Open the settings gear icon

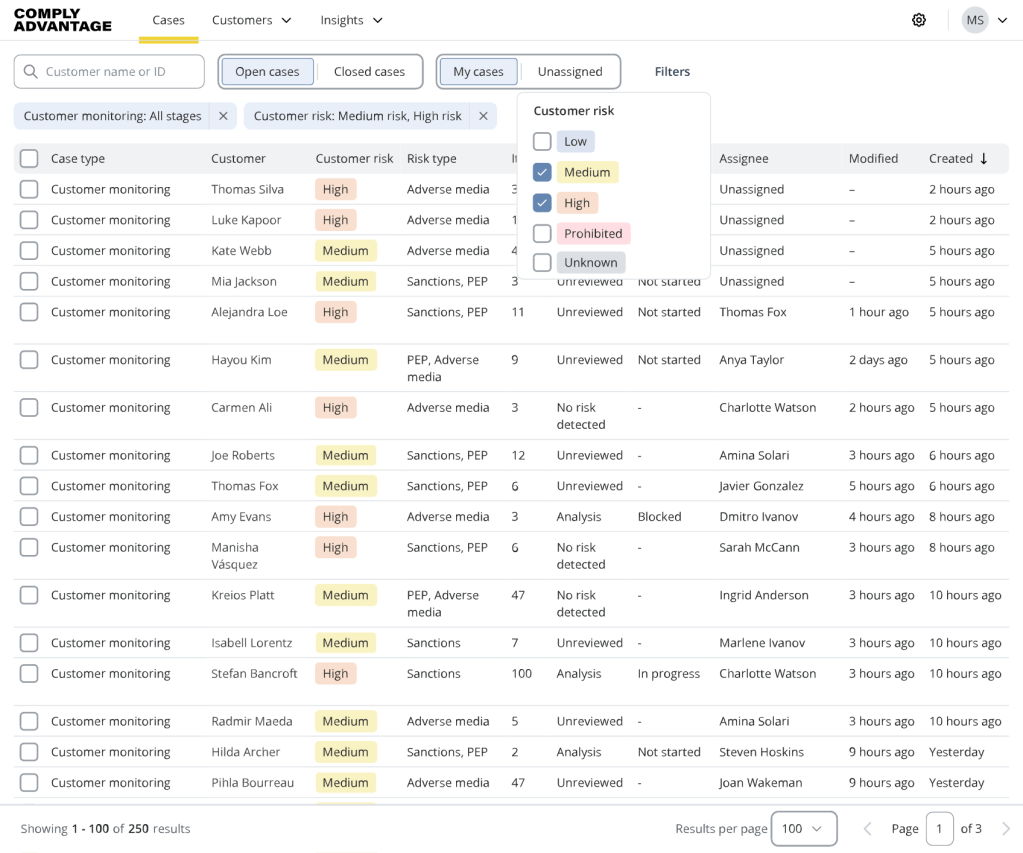click(x=918, y=20)
